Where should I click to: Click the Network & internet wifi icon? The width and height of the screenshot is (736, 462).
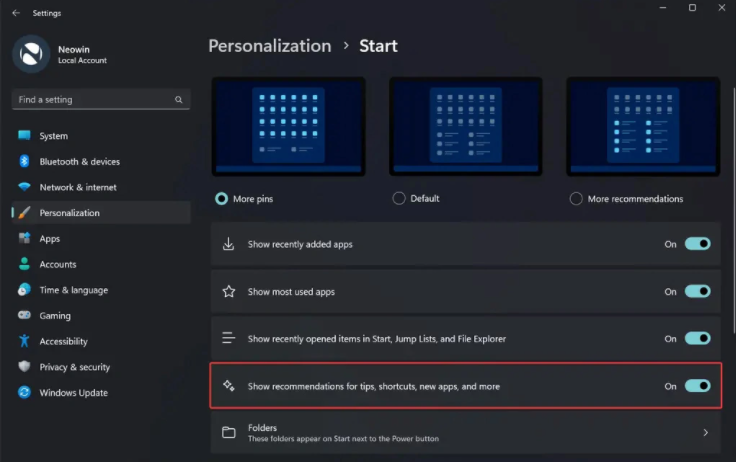[24, 187]
